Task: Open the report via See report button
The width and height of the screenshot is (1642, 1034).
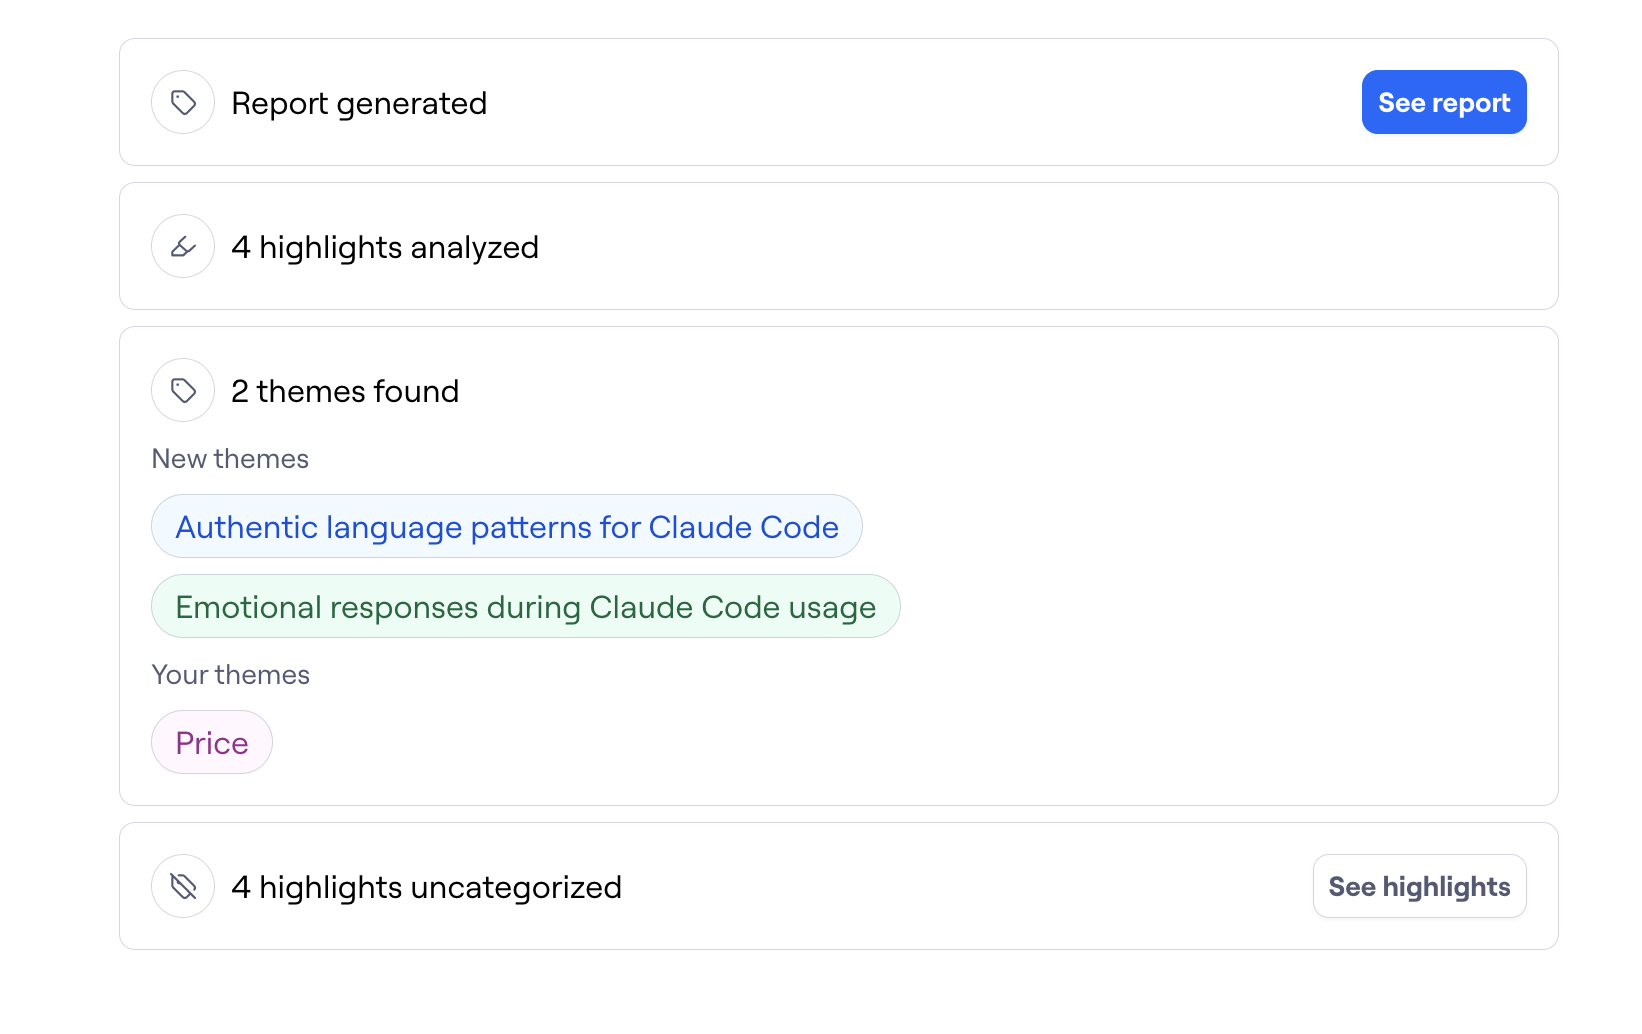Action: [1443, 102]
